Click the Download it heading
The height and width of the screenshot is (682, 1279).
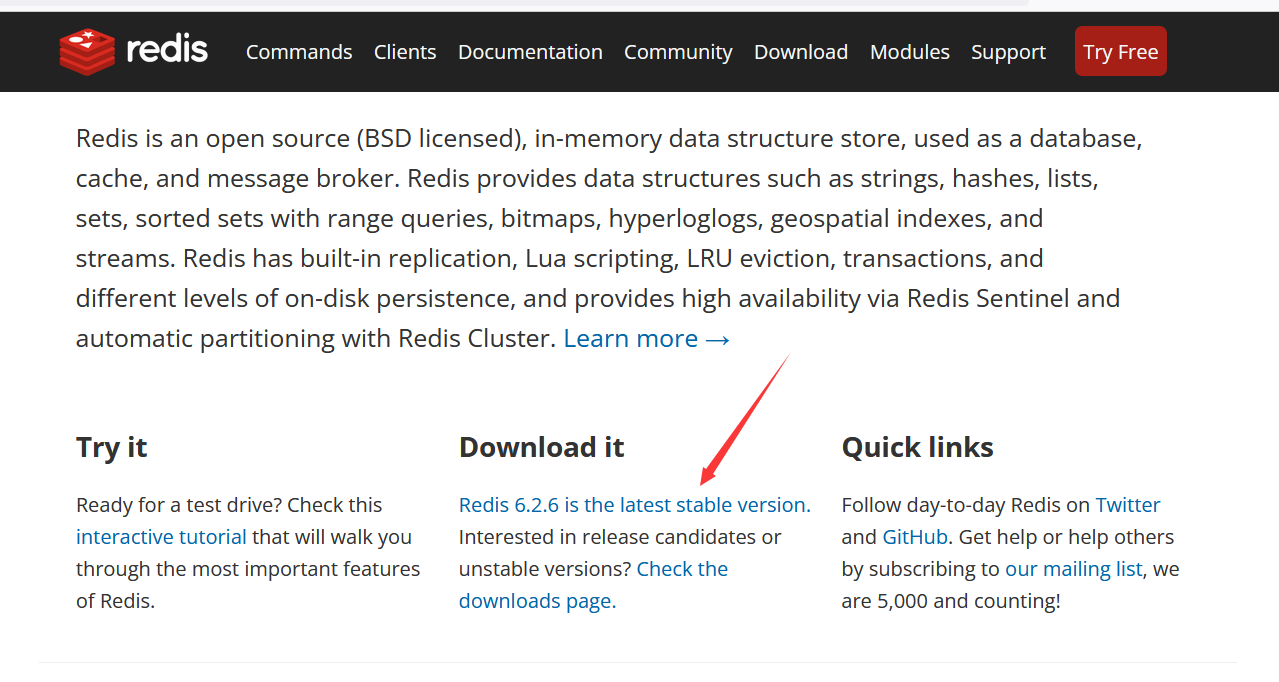[542, 447]
